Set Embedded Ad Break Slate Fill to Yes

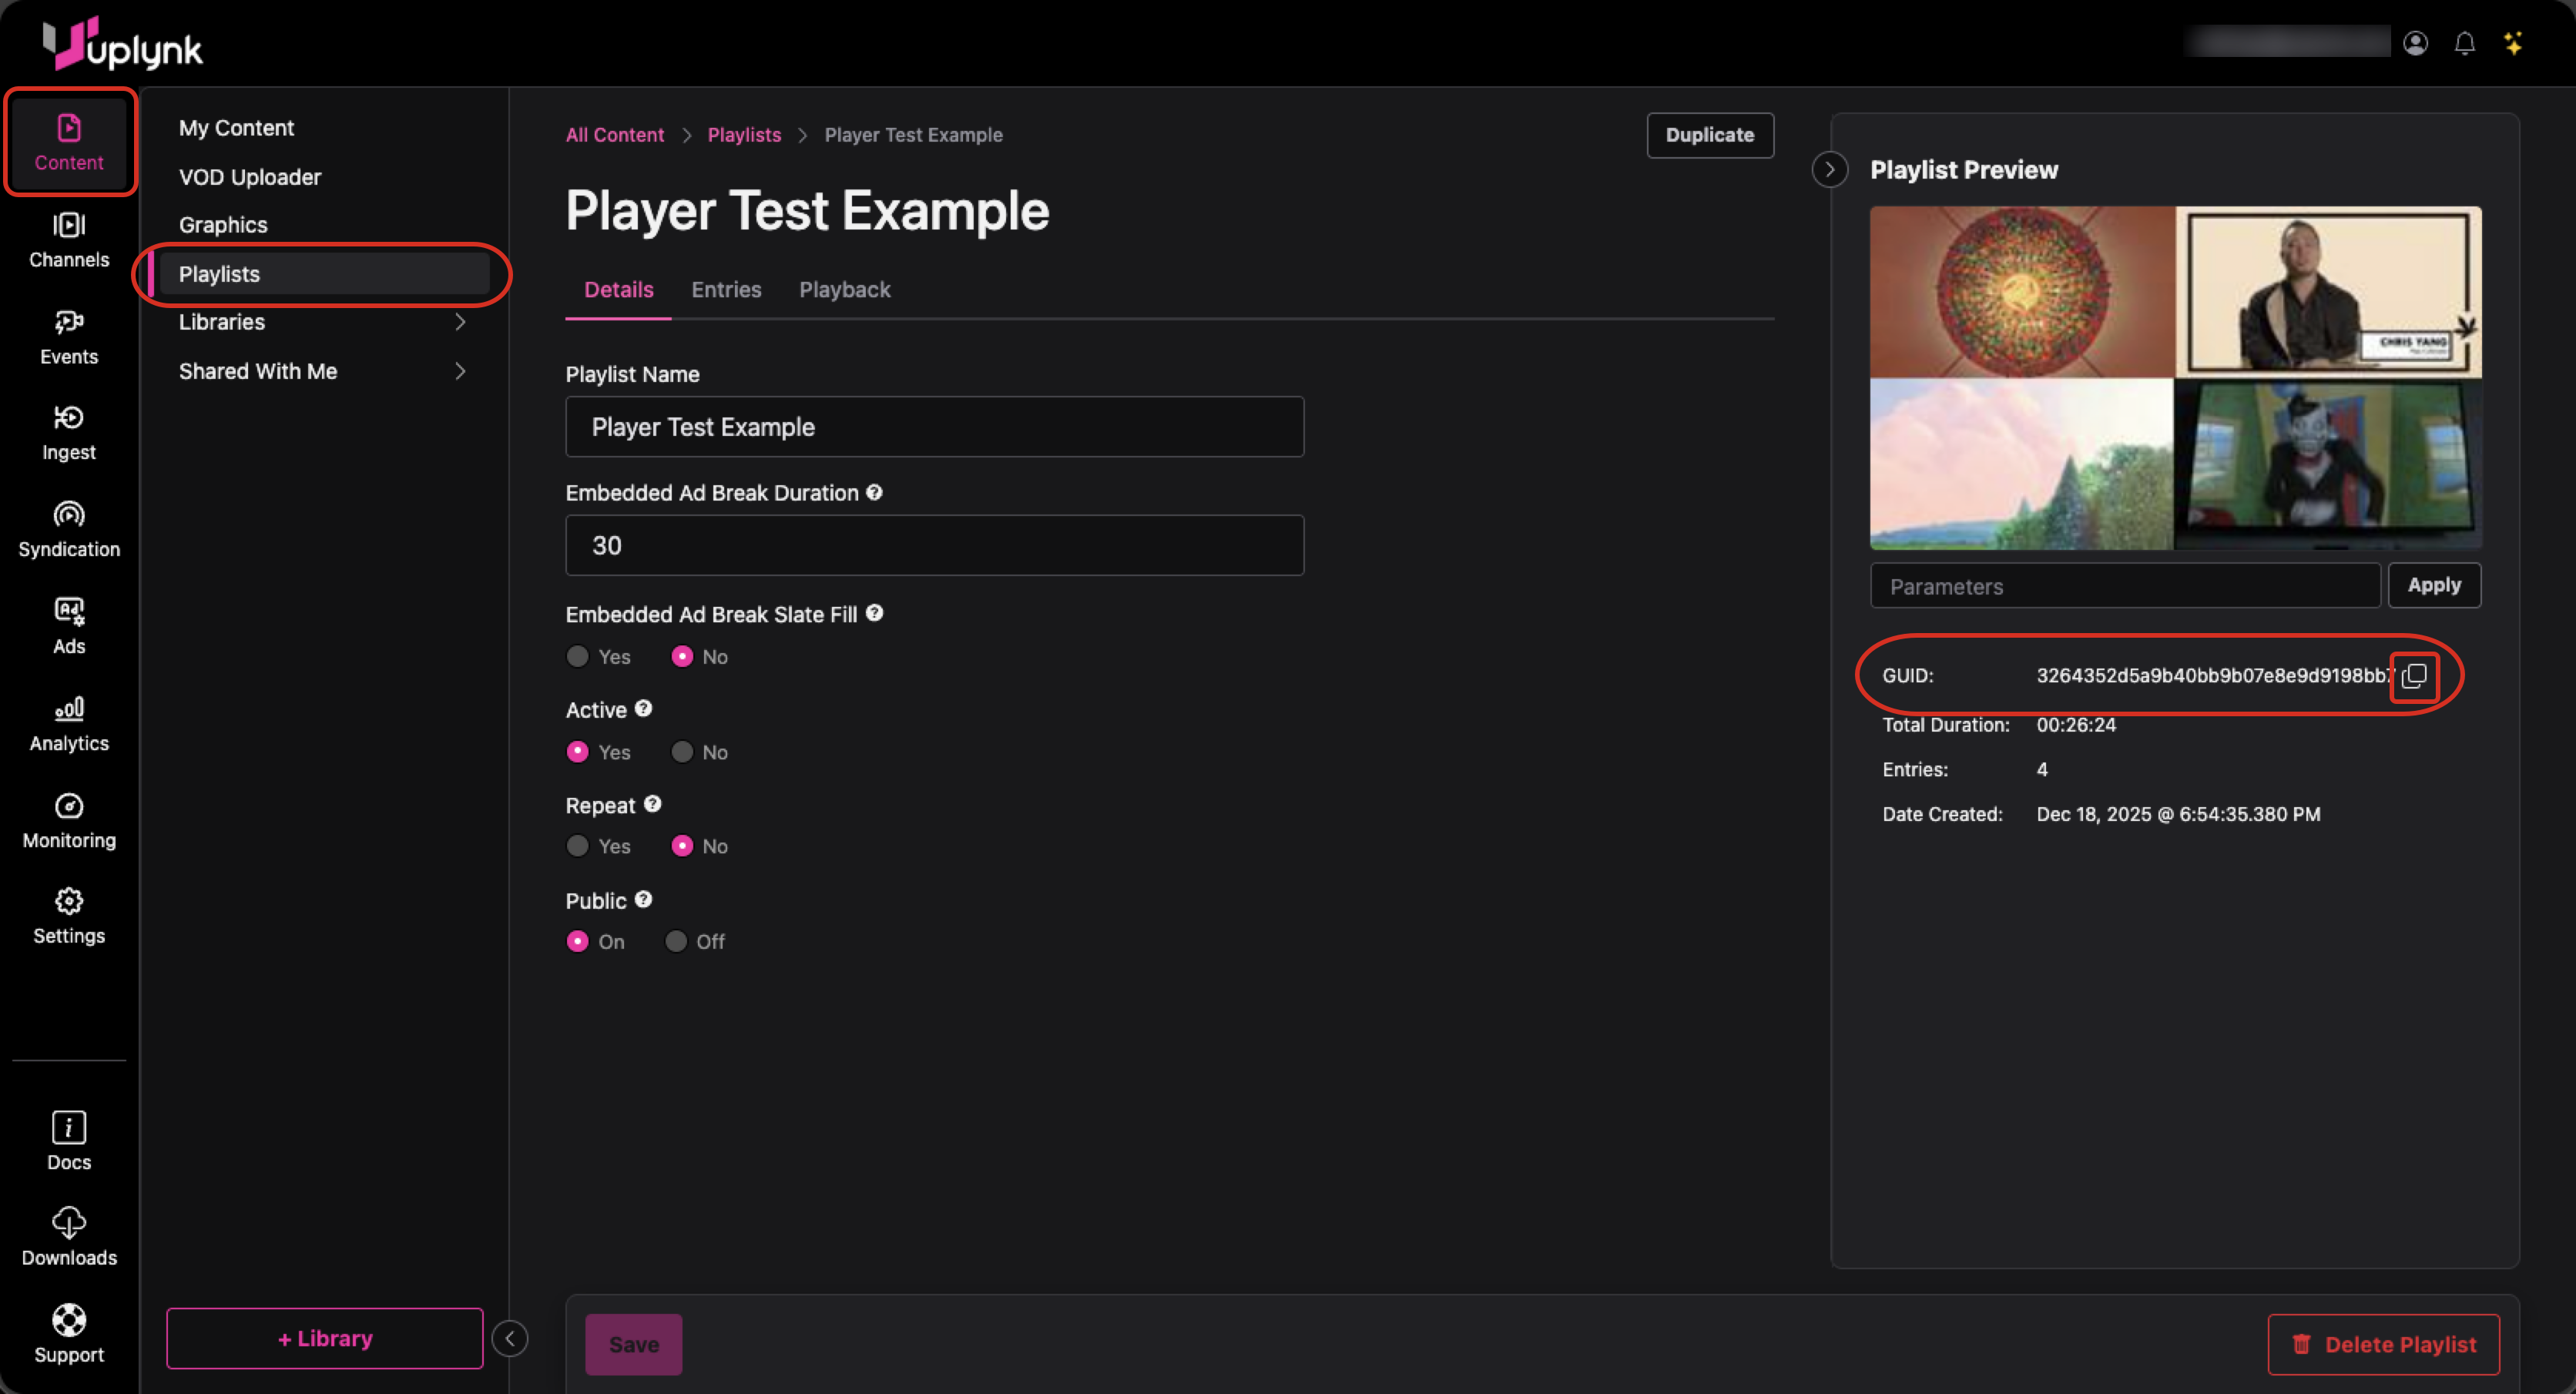[578, 657]
